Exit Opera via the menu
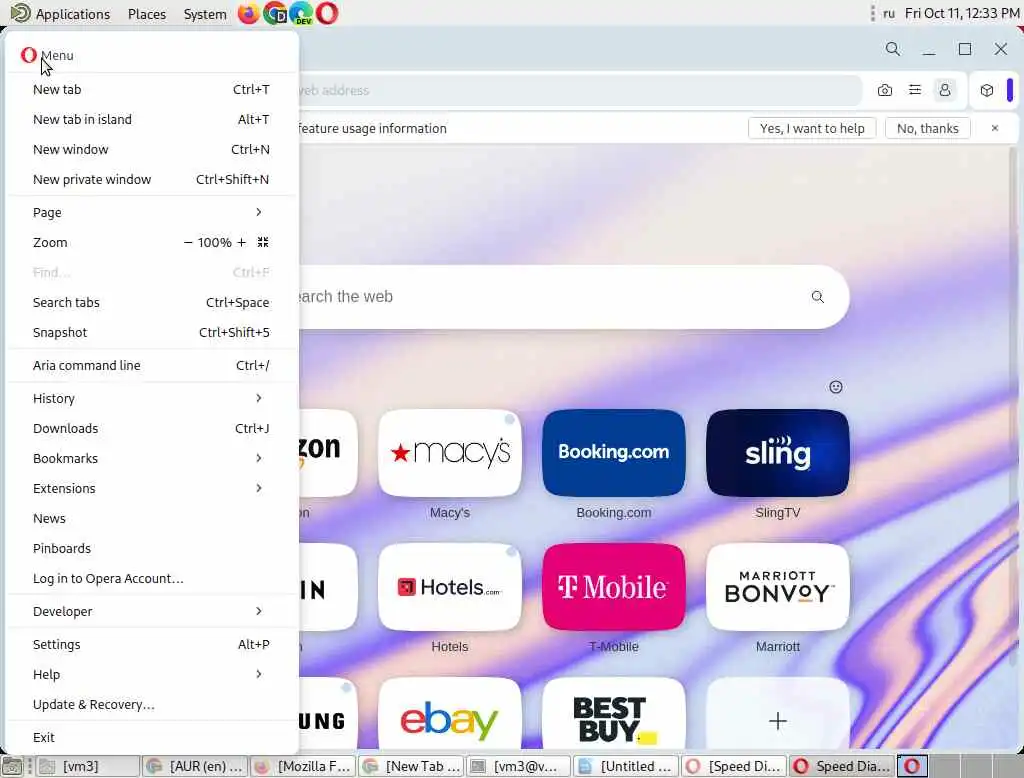The image size is (1024, 778). tap(152, 737)
